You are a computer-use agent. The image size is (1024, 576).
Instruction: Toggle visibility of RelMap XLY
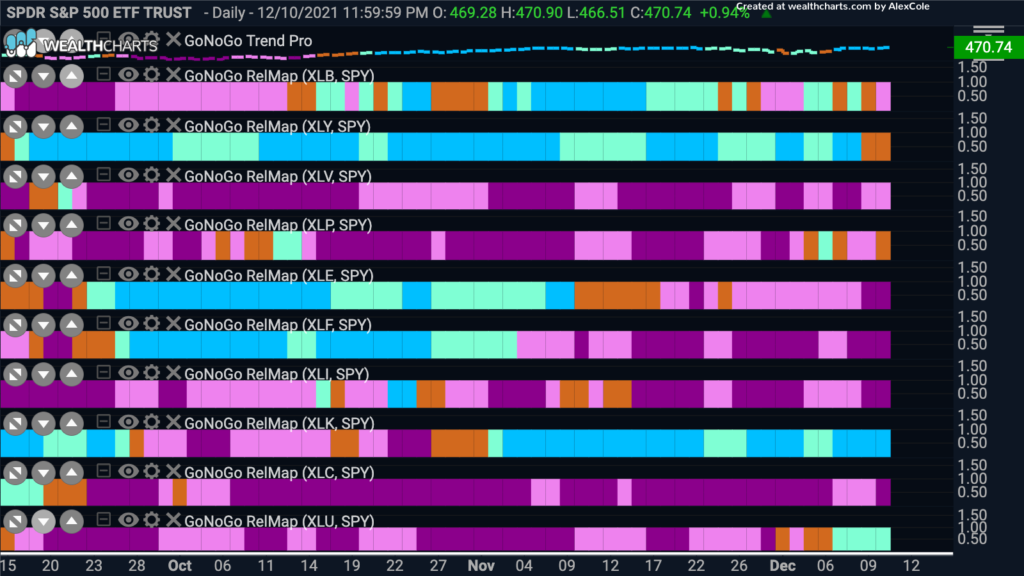[128, 125]
